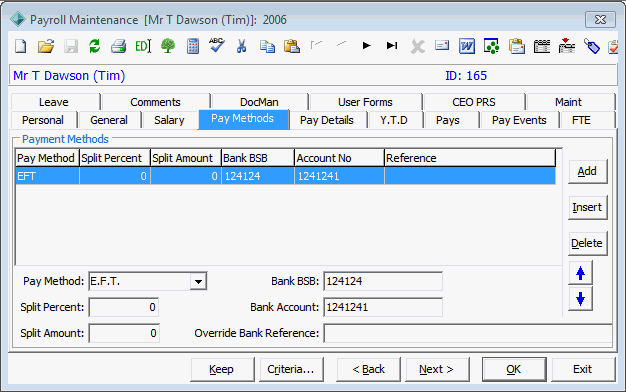Open the green tree icon
The height and width of the screenshot is (392, 626).
tap(168, 46)
